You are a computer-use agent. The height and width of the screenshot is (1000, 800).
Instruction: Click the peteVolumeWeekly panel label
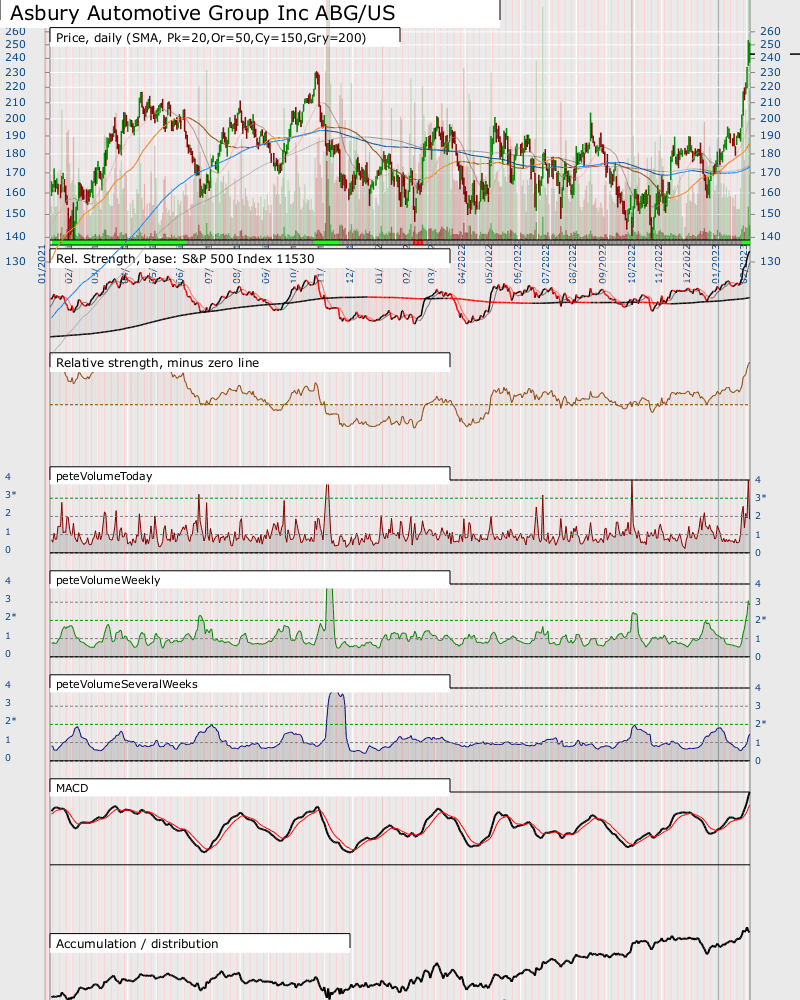coord(108,580)
